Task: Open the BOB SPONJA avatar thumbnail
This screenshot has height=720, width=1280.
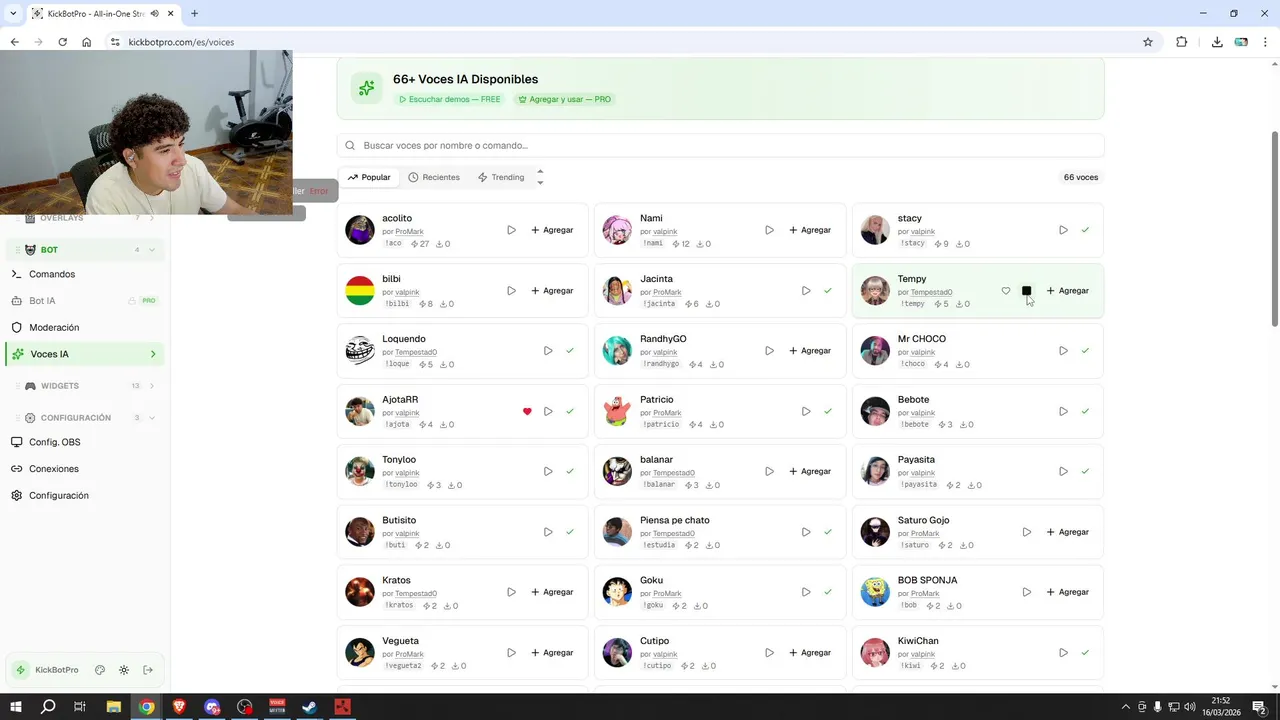Action: tap(875, 592)
